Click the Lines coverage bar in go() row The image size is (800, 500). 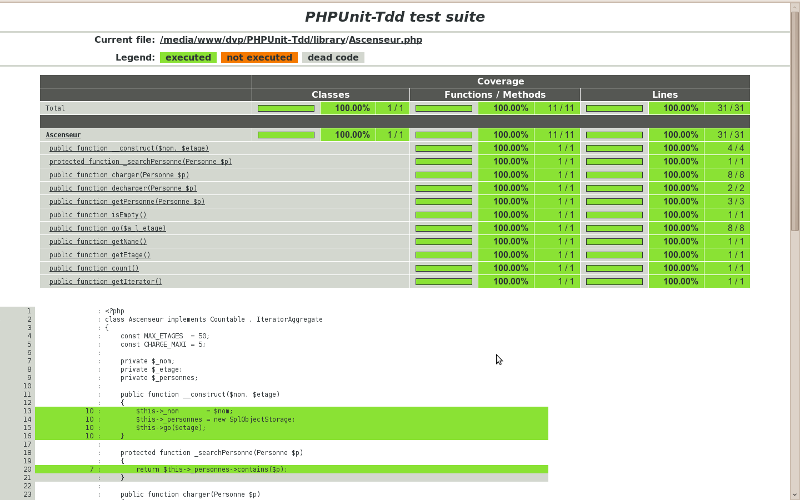coord(614,228)
